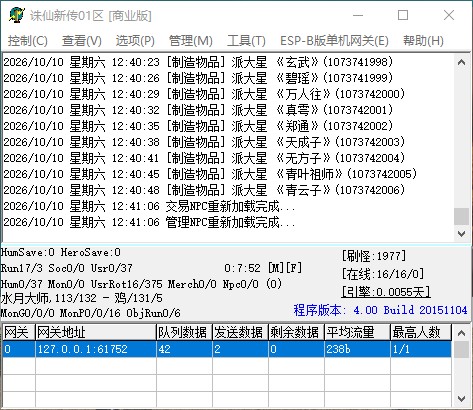The height and width of the screenshot is (410, 473).
Task: Open the 控制(C) menu
Action: point(28,41)
